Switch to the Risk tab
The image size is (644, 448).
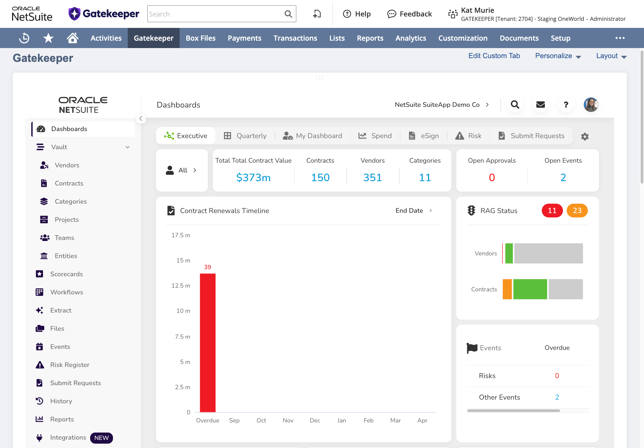coord(468,136)
